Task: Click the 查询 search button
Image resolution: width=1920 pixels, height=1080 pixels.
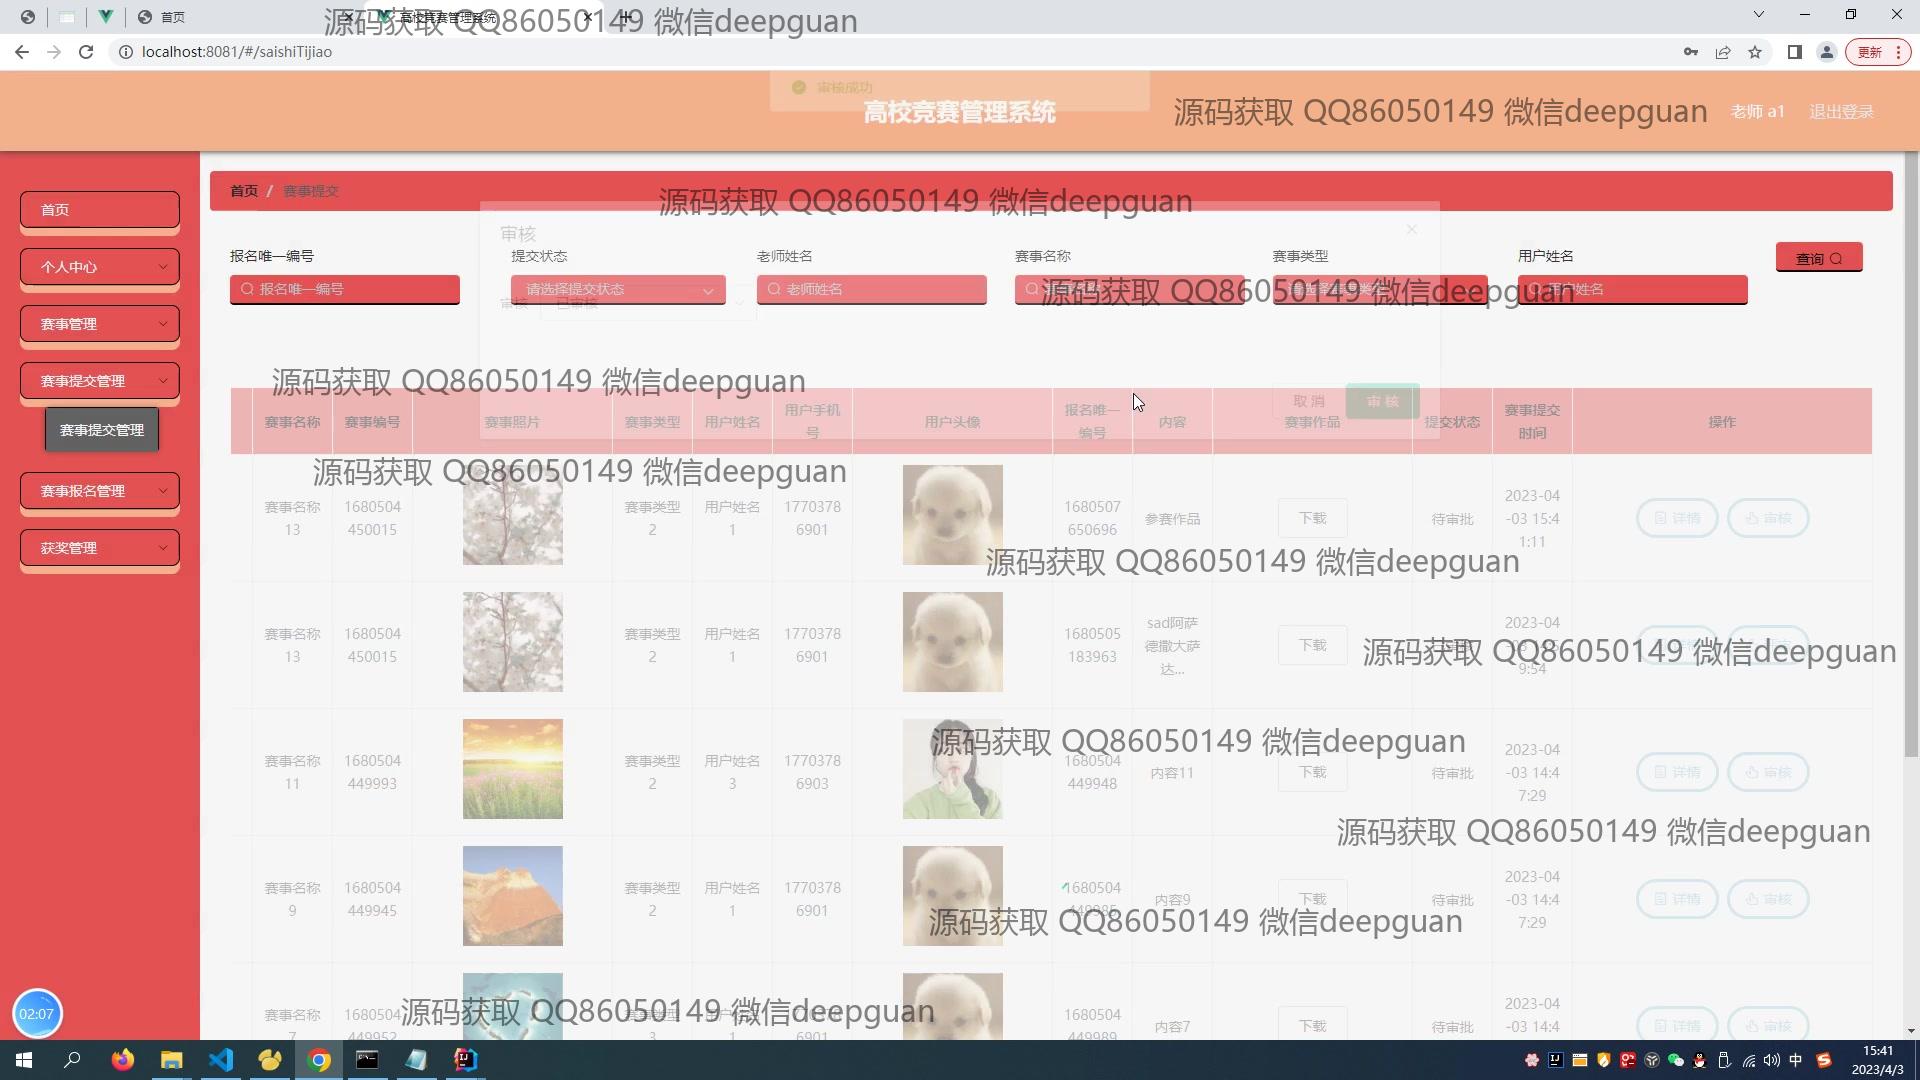Action: [1819, 258]
